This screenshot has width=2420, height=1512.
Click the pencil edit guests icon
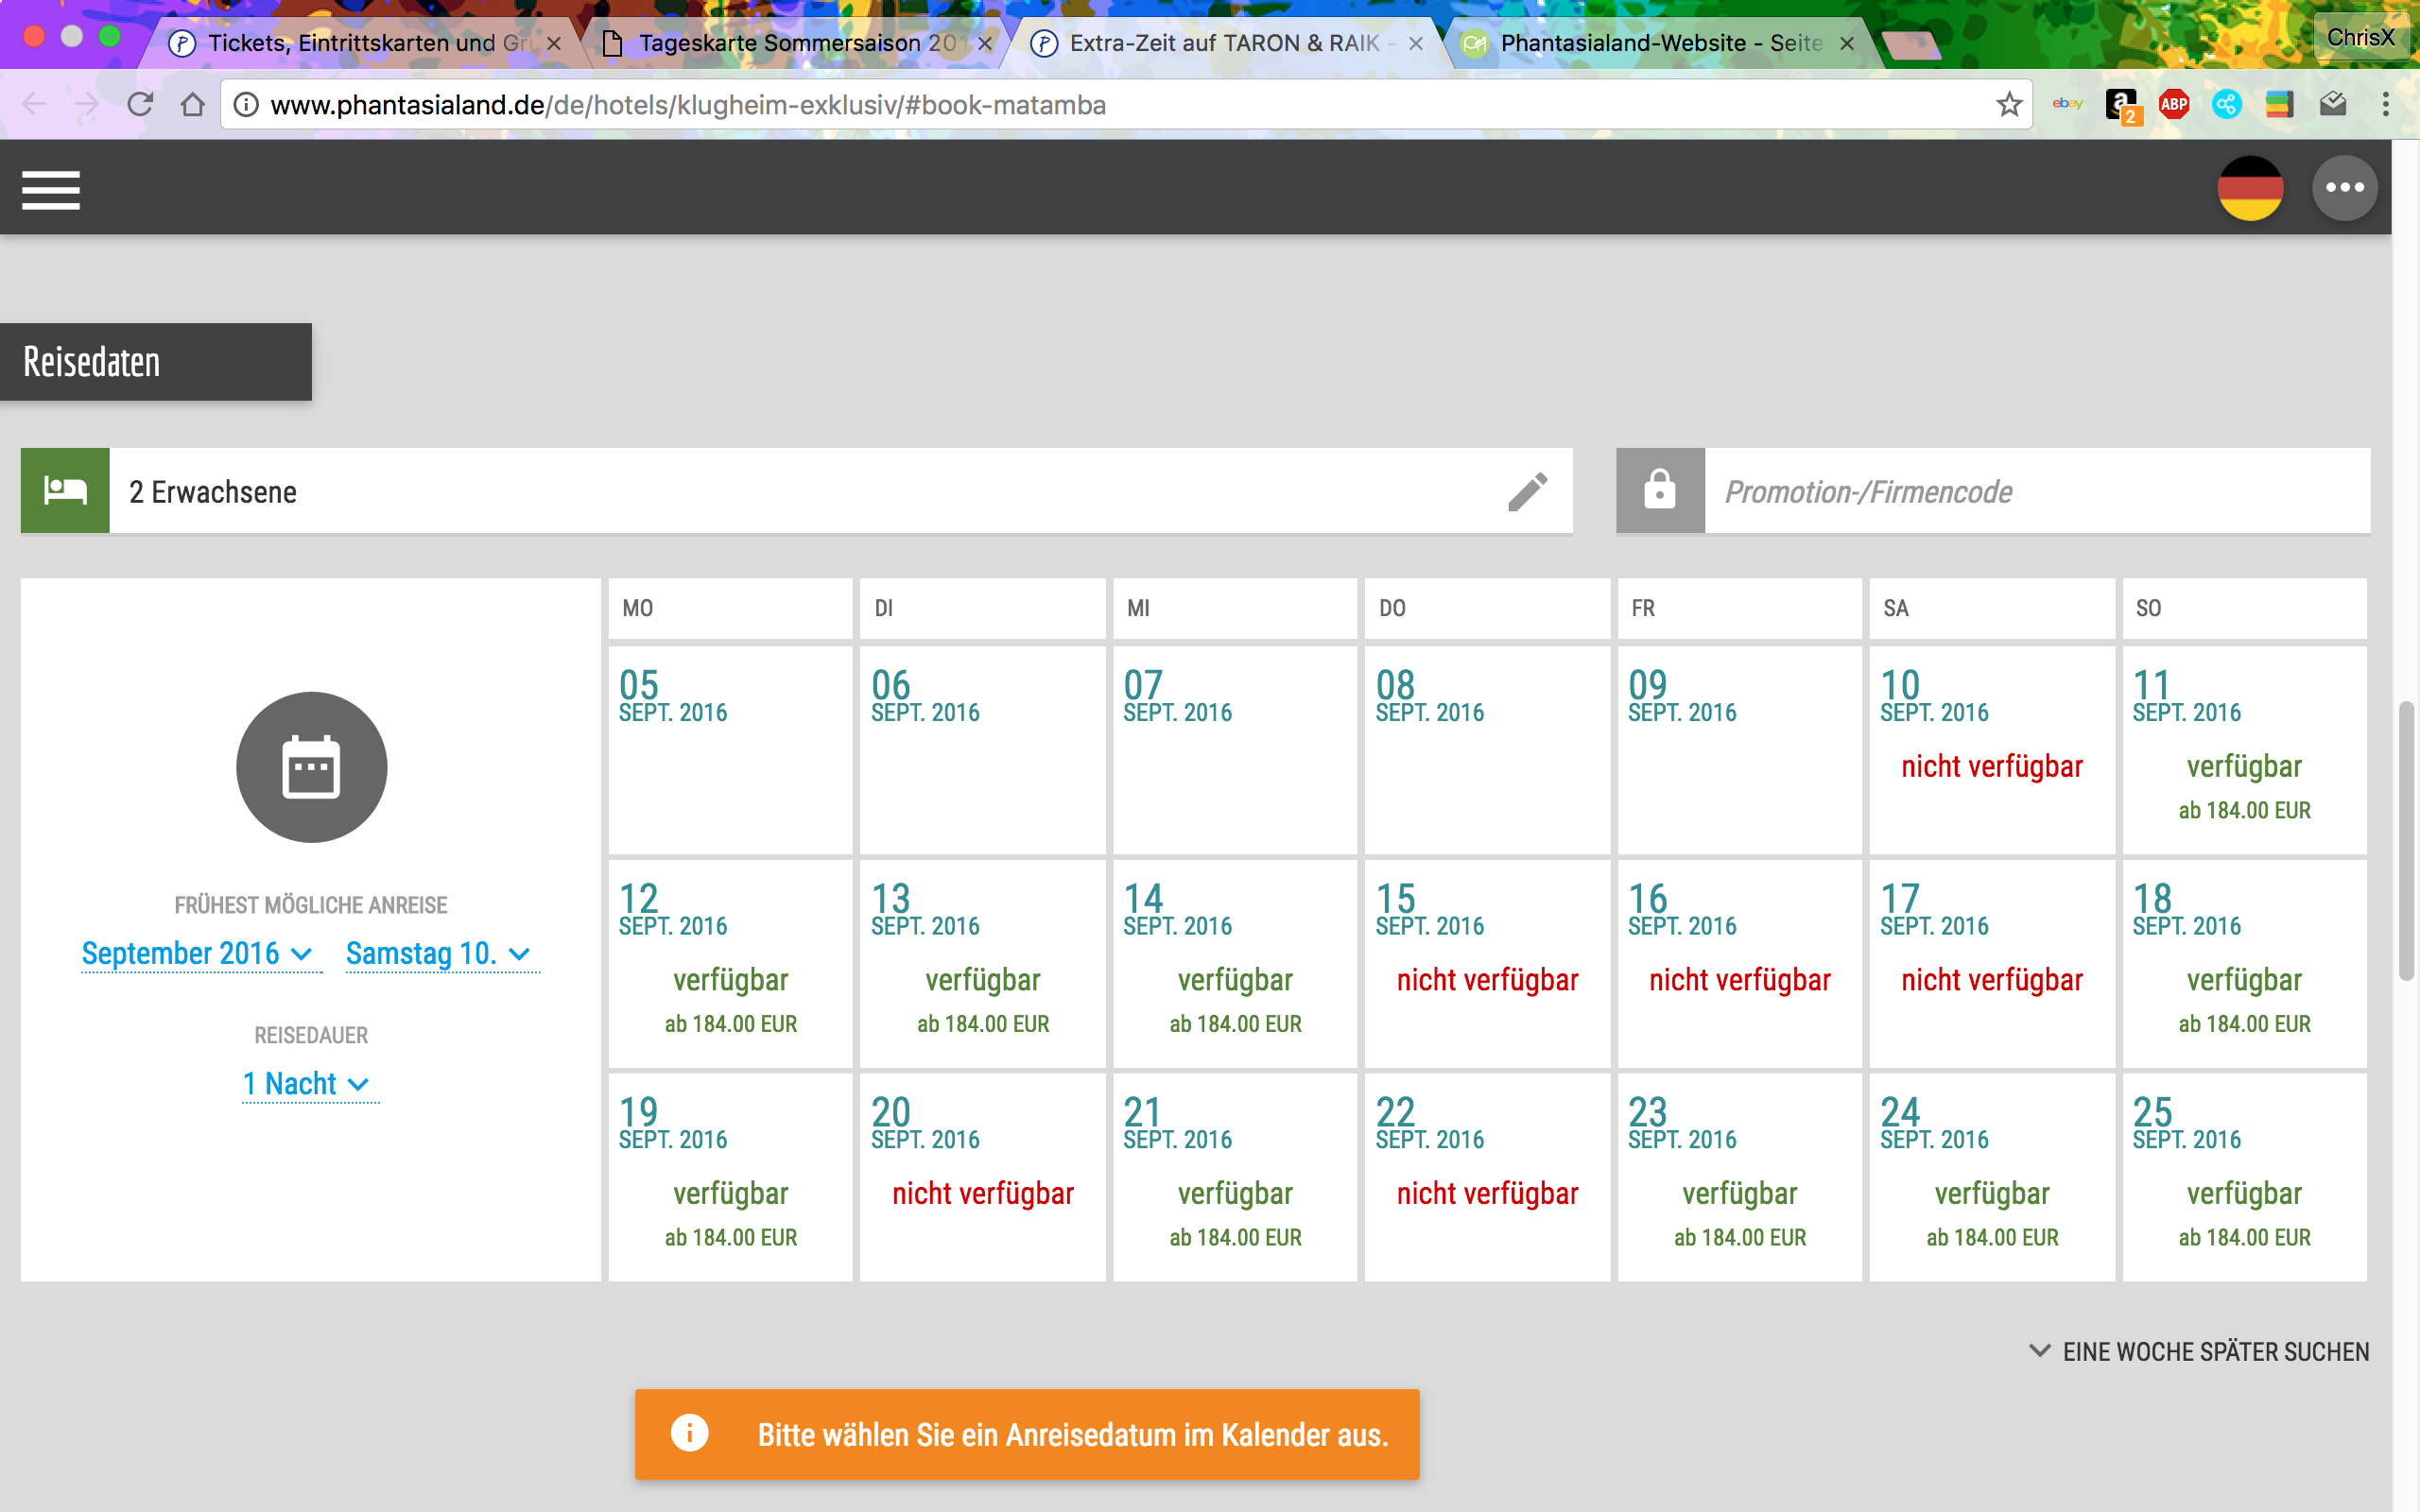(x=1527, y=491)
